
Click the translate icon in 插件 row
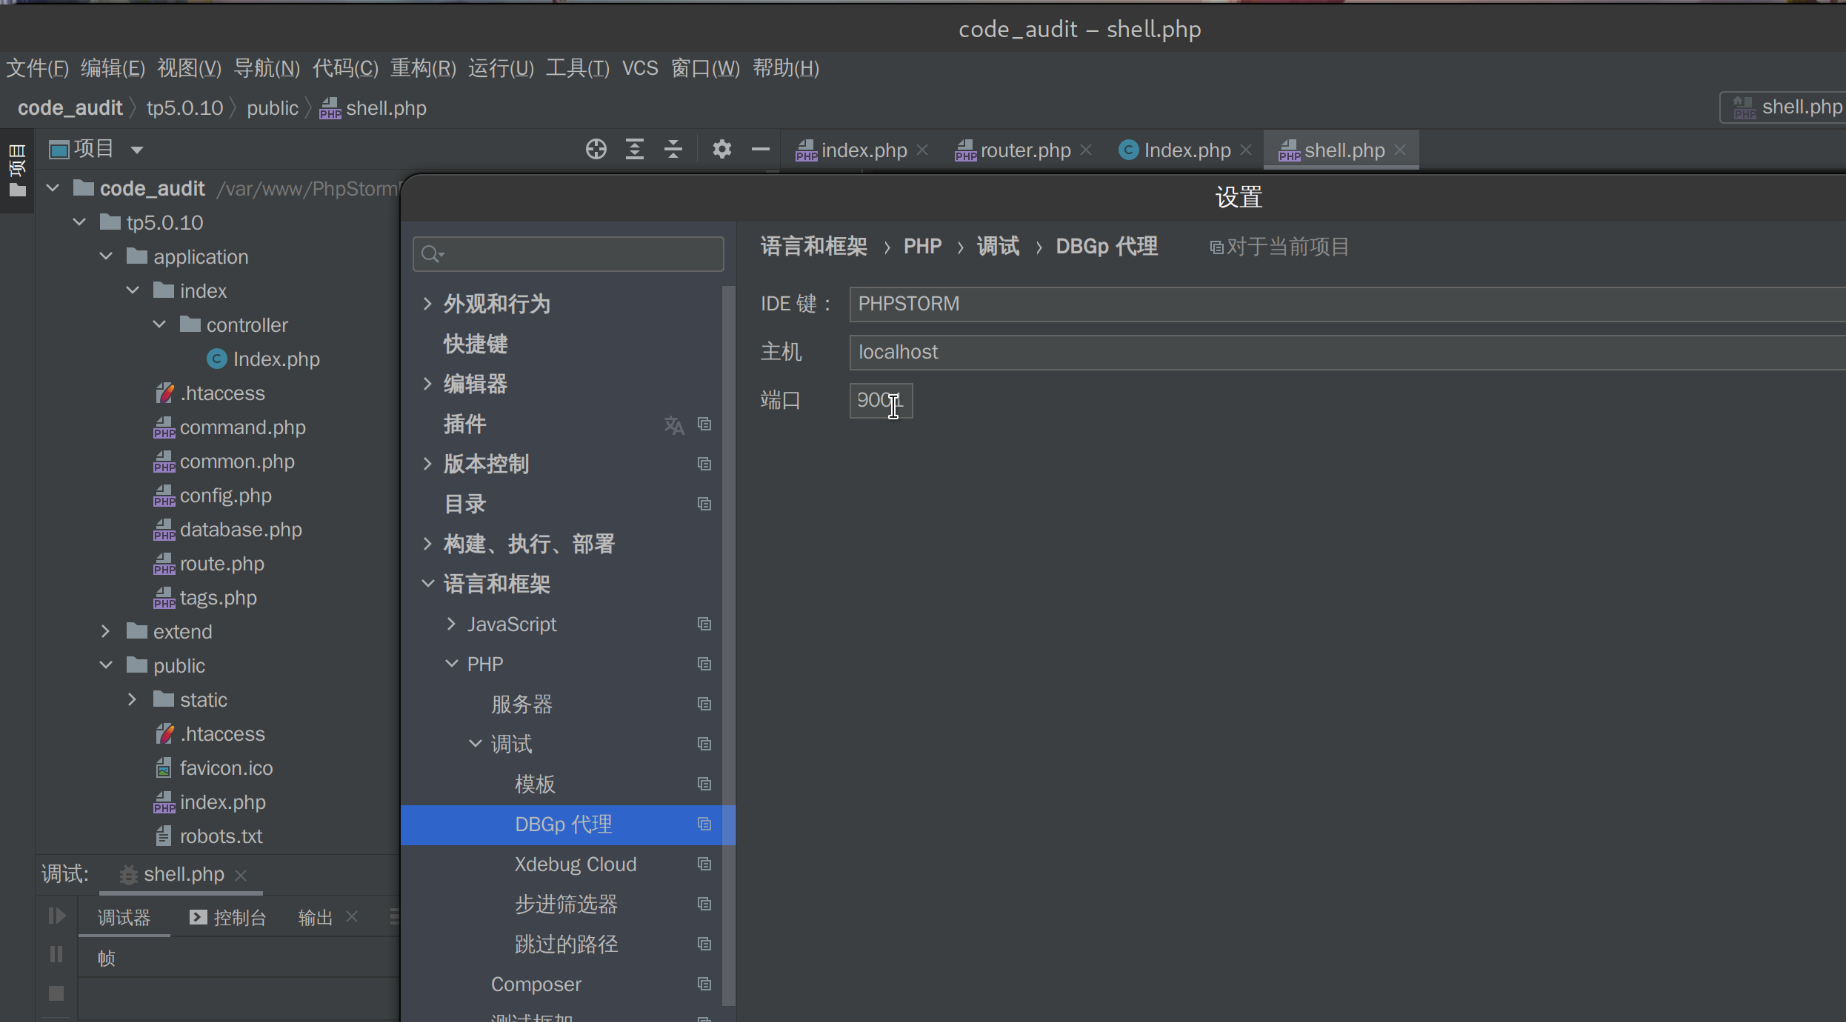coord(674,425)
